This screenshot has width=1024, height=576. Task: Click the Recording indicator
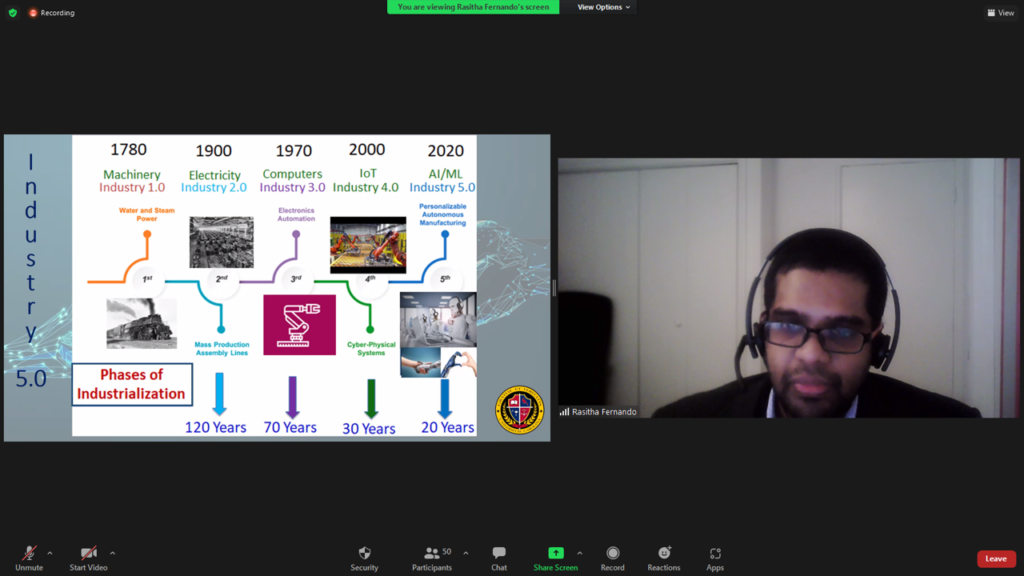pos(51,13)
